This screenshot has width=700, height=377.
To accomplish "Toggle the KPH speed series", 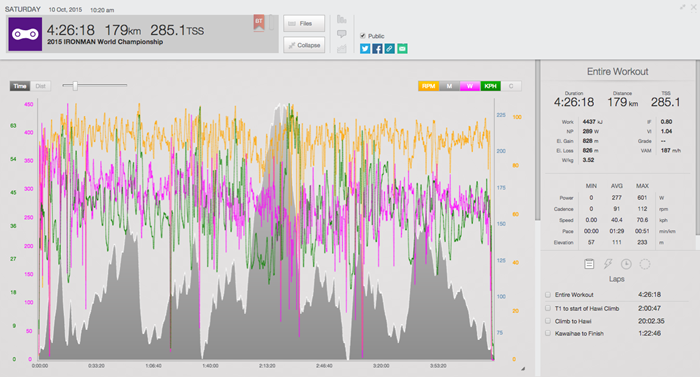I will point(490,86).
